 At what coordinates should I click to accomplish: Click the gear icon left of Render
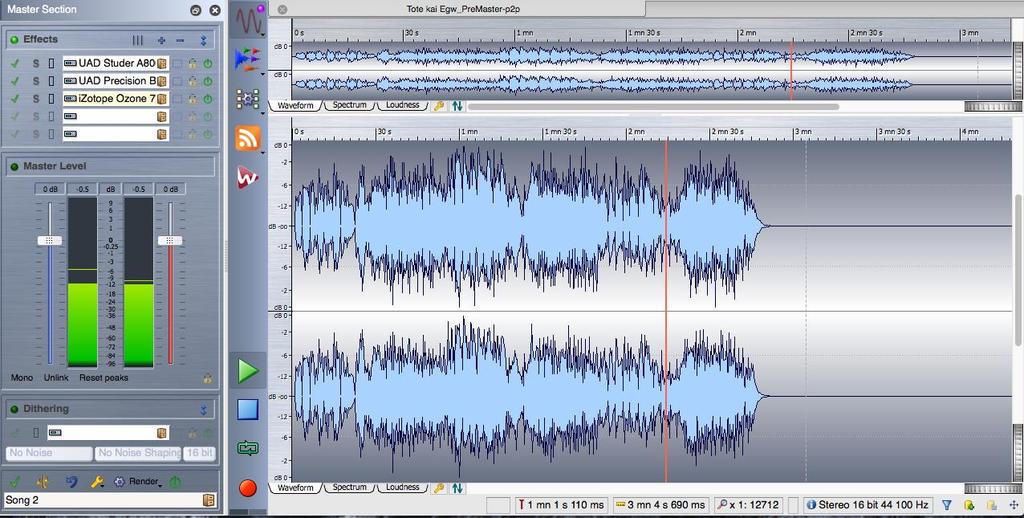(119, 482)
